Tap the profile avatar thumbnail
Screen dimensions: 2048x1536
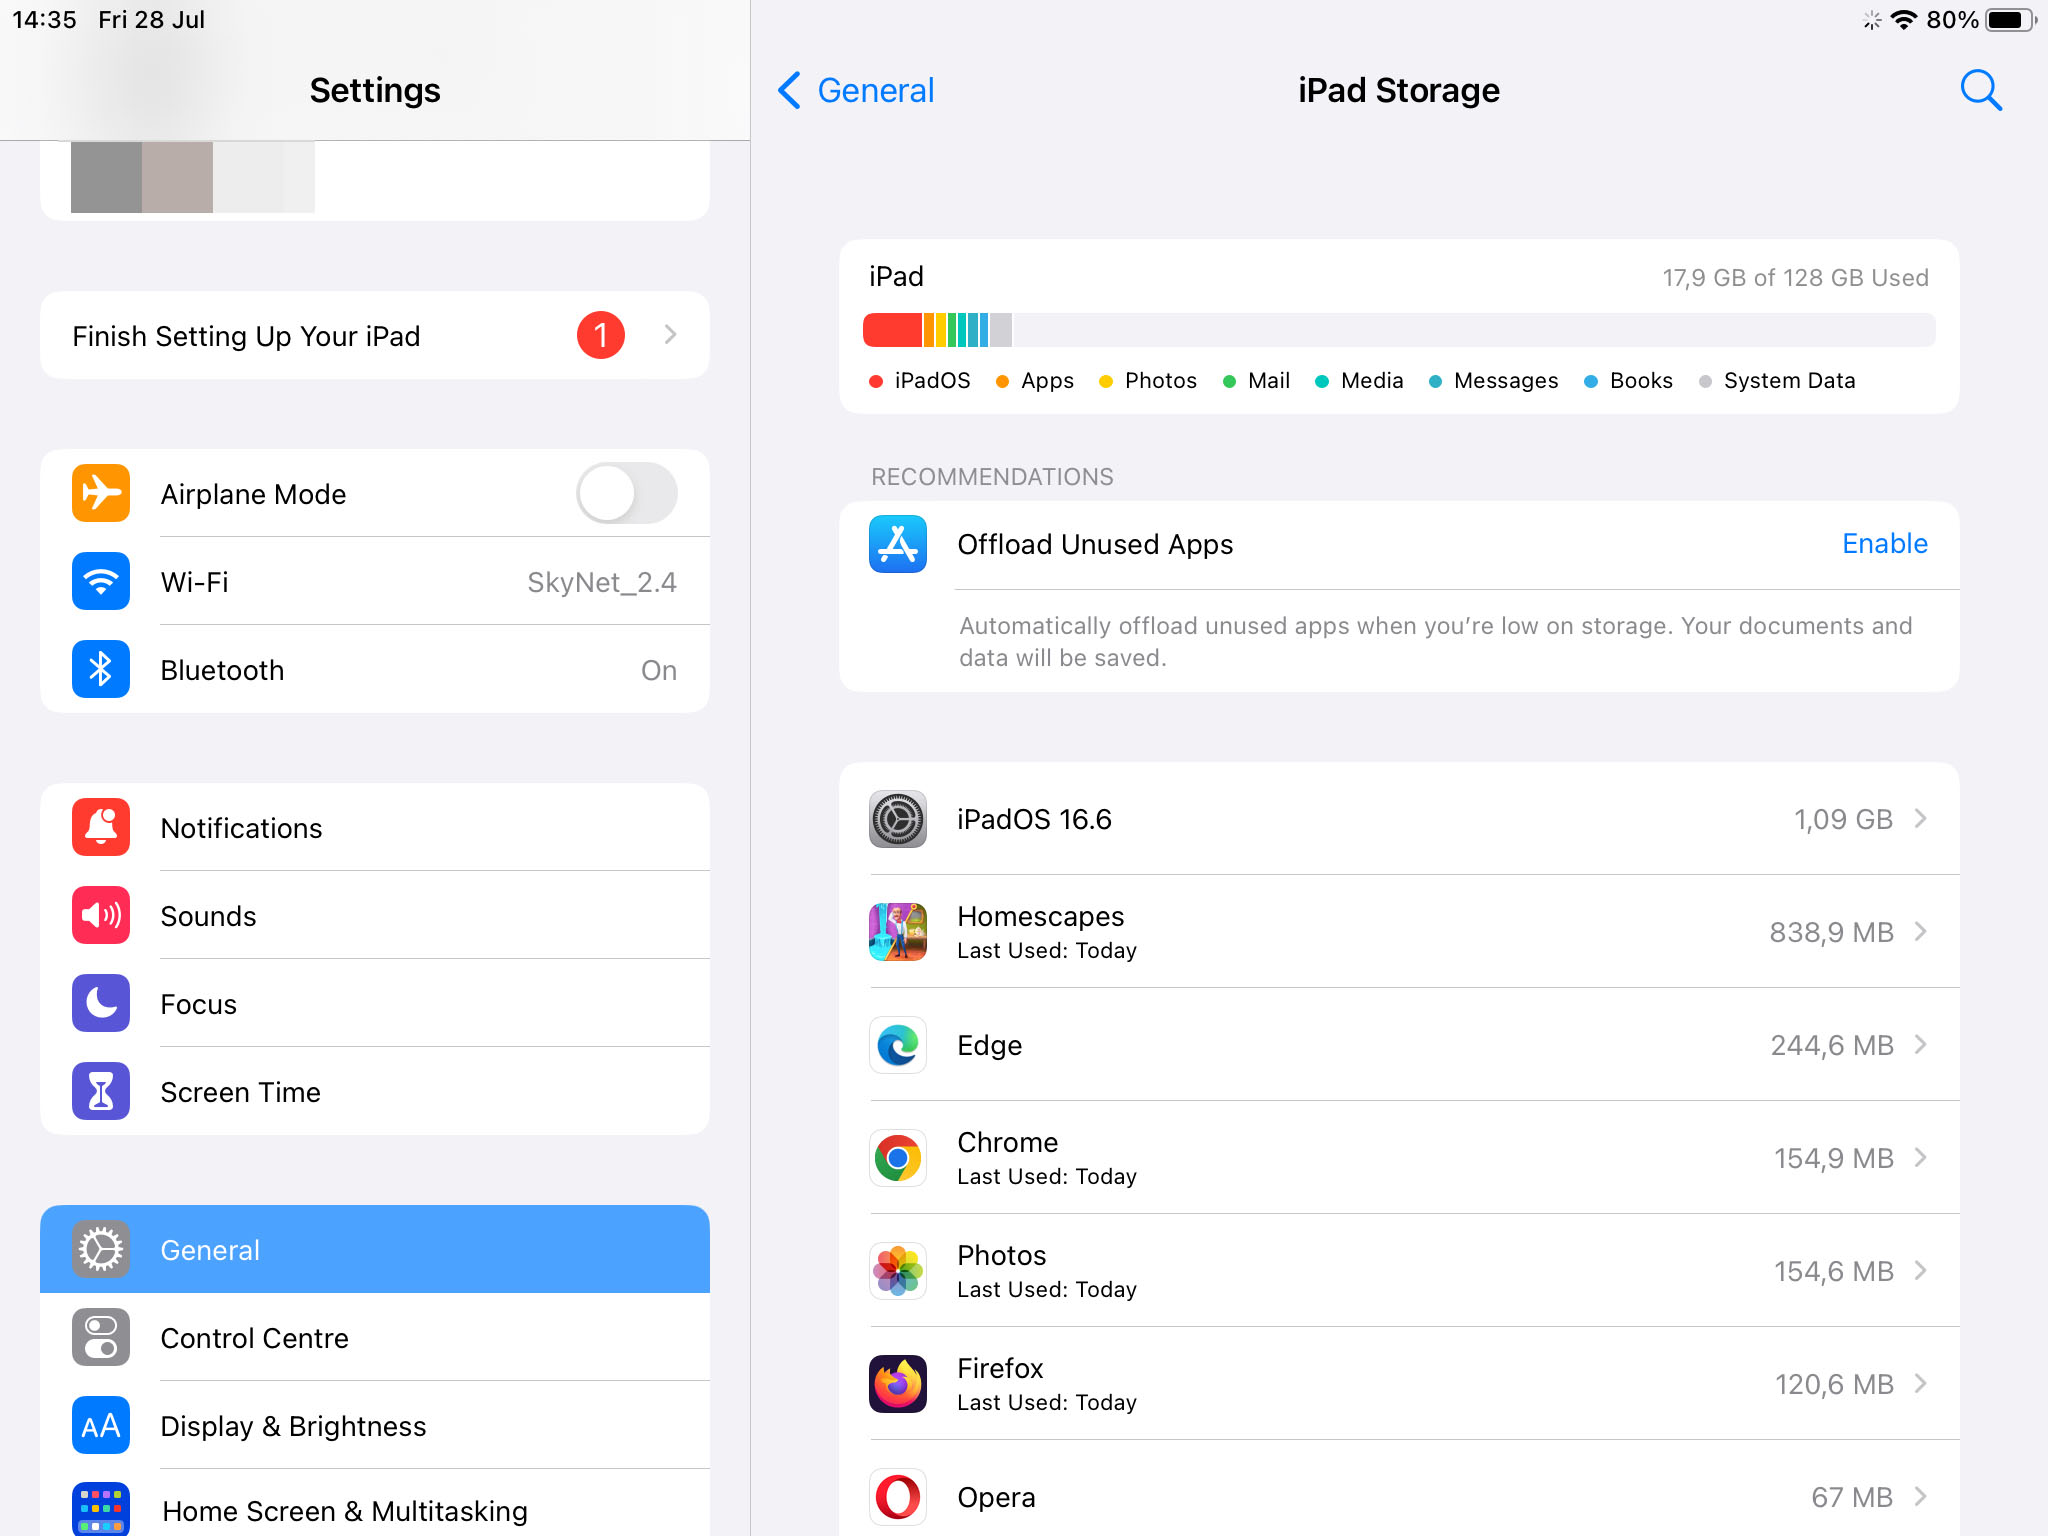[x=193, y=176]
